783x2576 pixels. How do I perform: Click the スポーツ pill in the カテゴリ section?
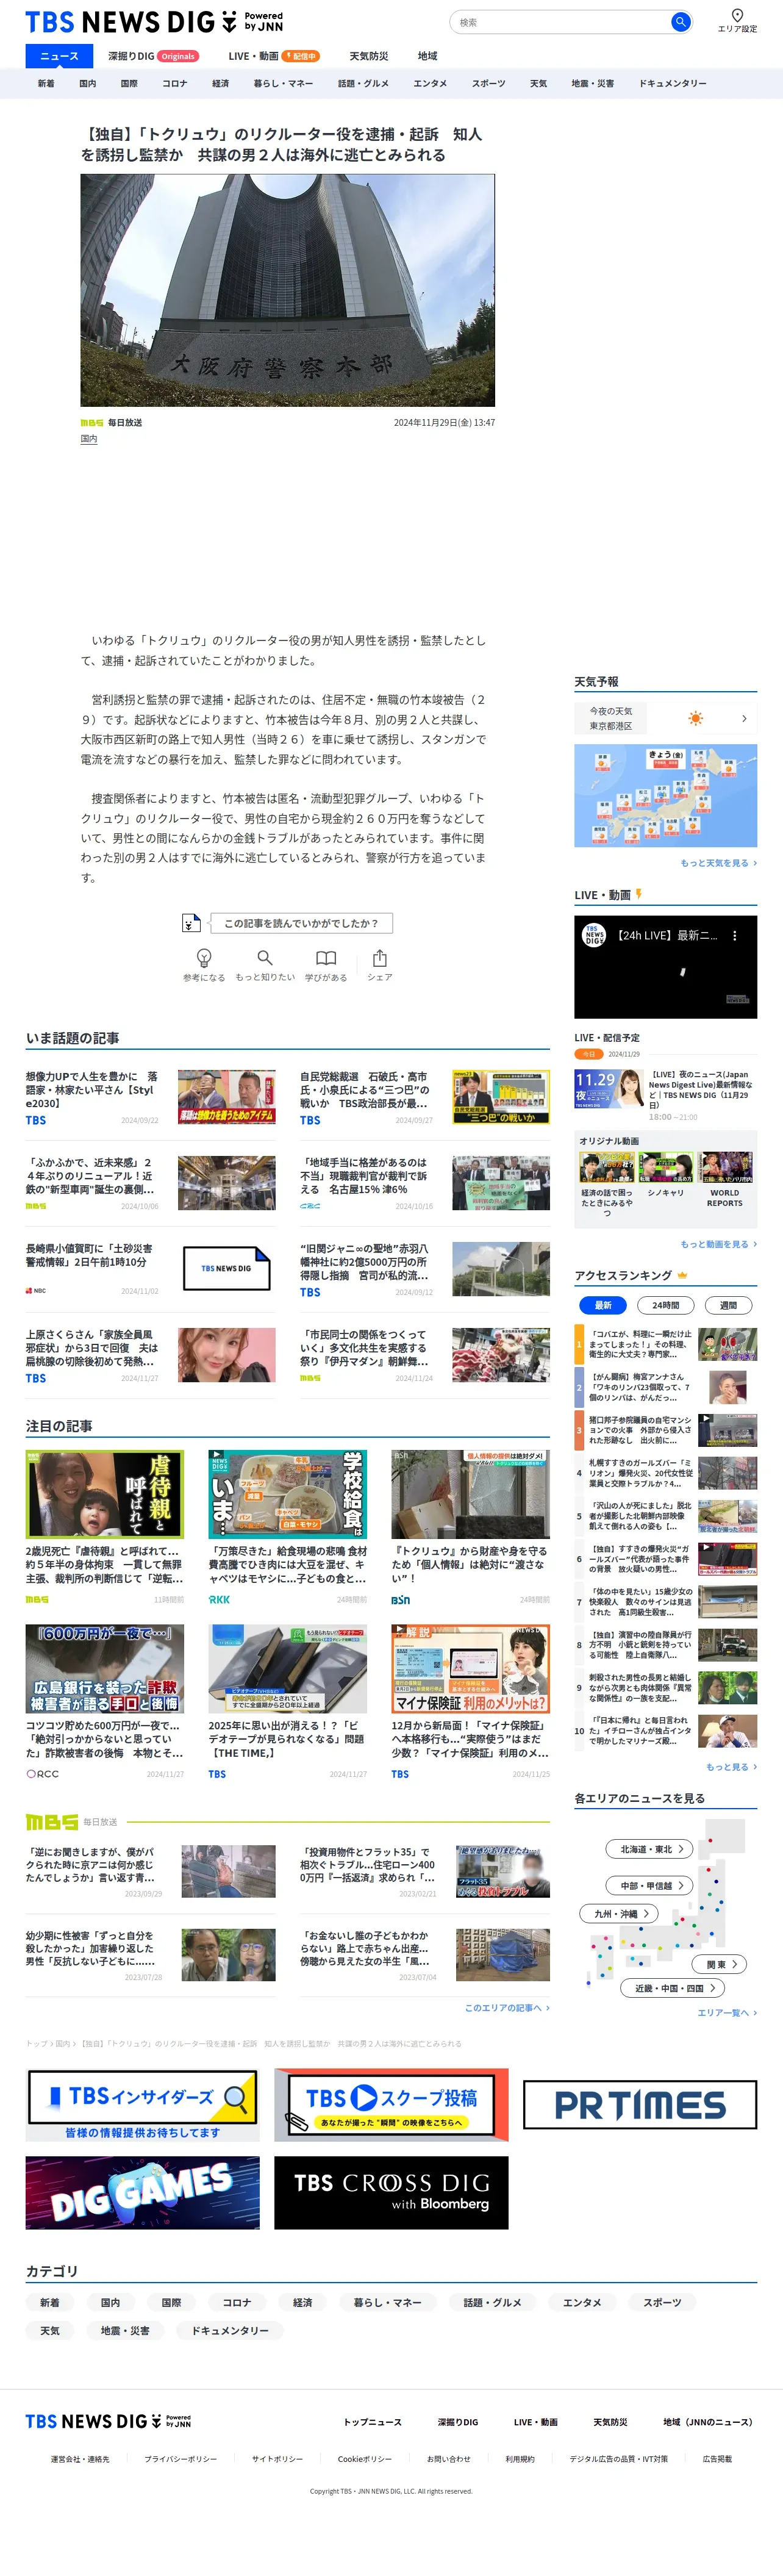point(662,2302)
